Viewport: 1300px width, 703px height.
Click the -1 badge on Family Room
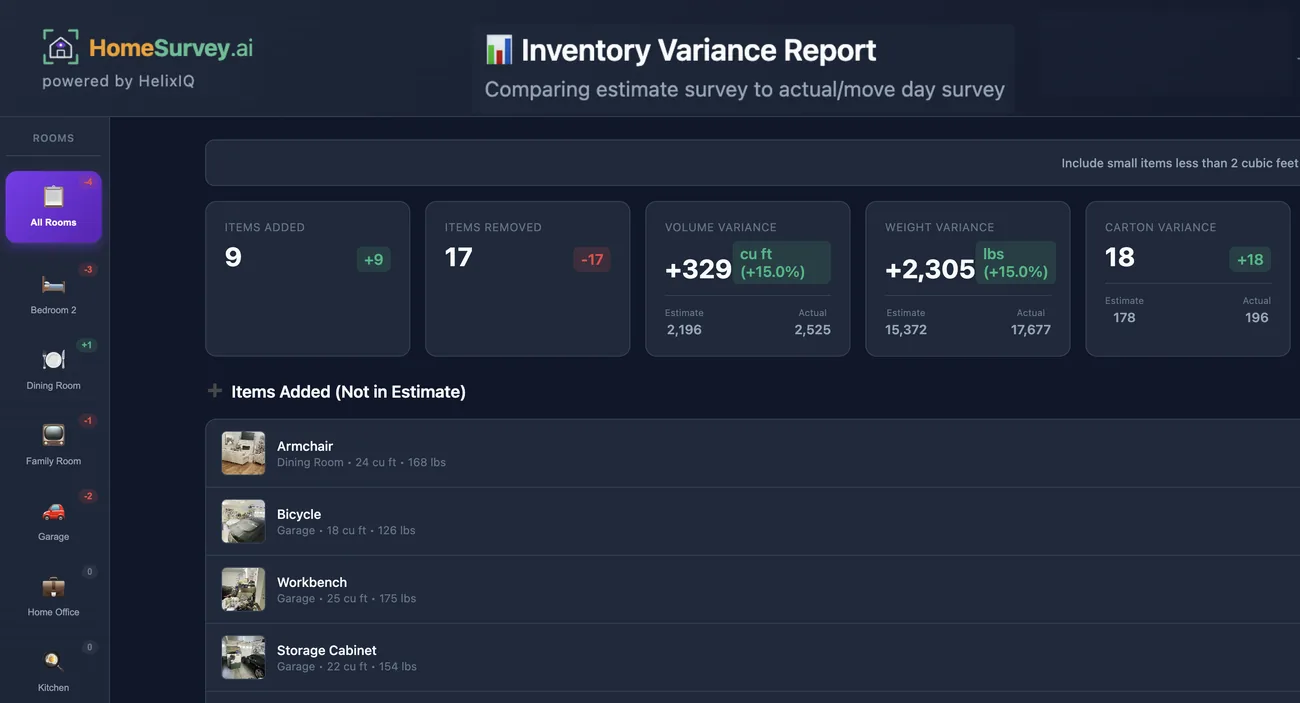click(88, 421)
